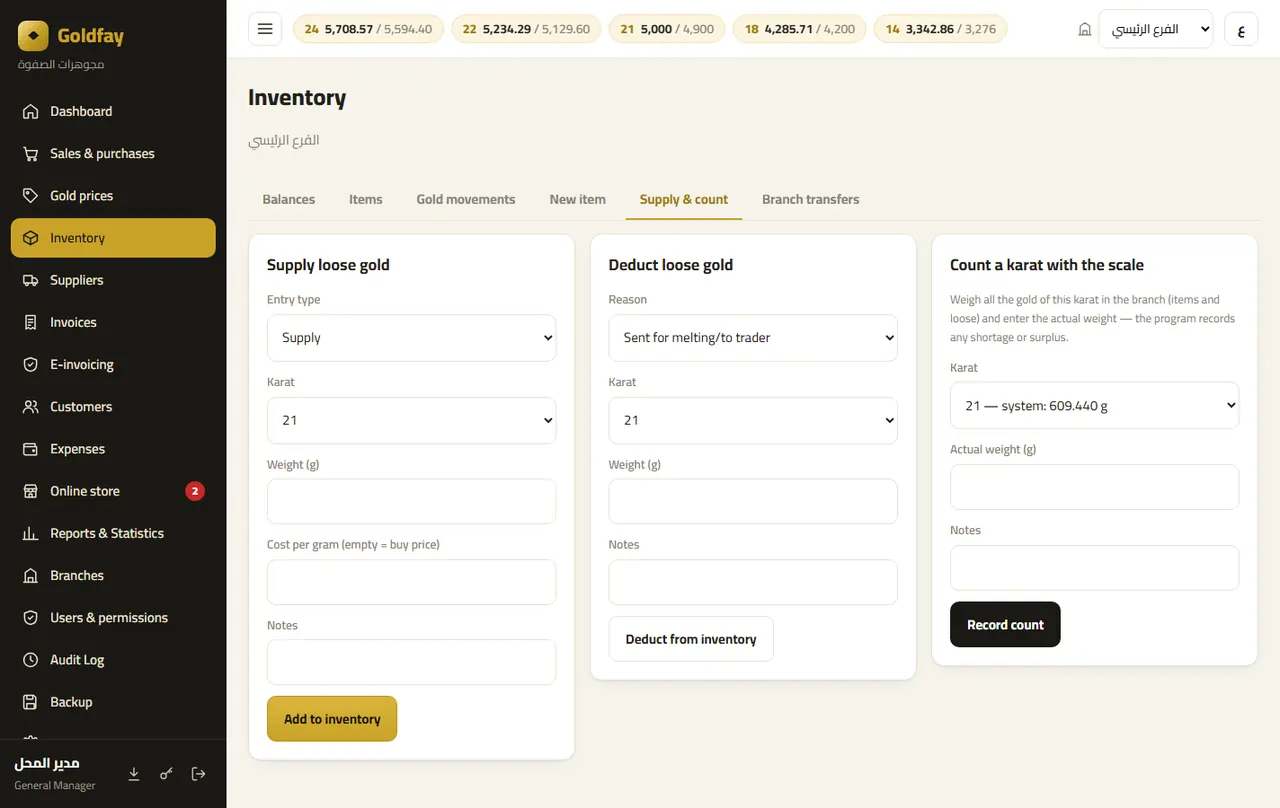Click the 24 karat price chip 5,708.57

coord(368,29)
